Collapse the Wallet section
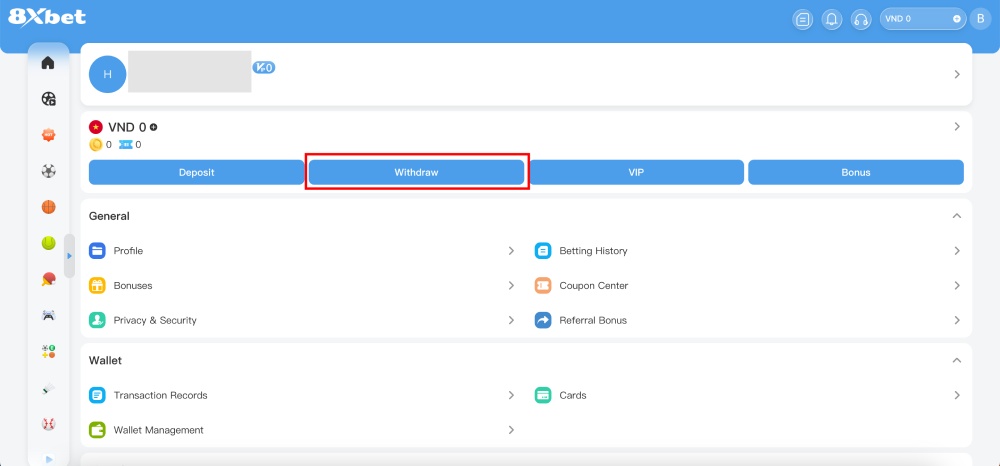Screen dimensions: 1000x466 957,360
